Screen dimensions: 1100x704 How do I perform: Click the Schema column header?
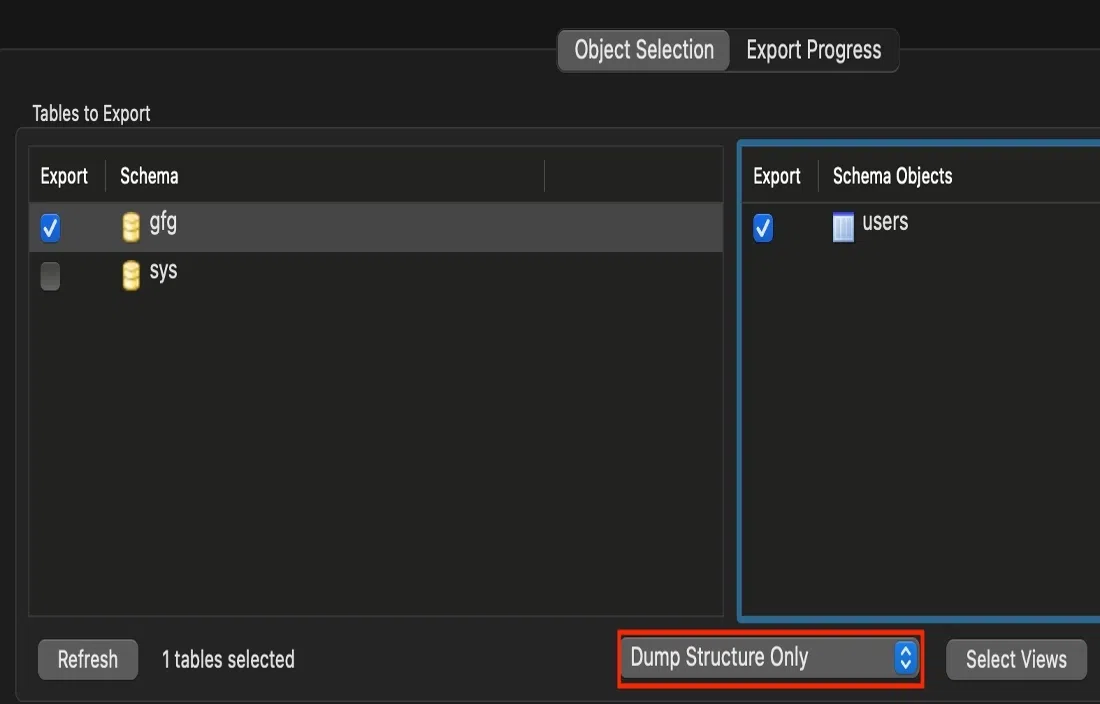click(149, 176)
